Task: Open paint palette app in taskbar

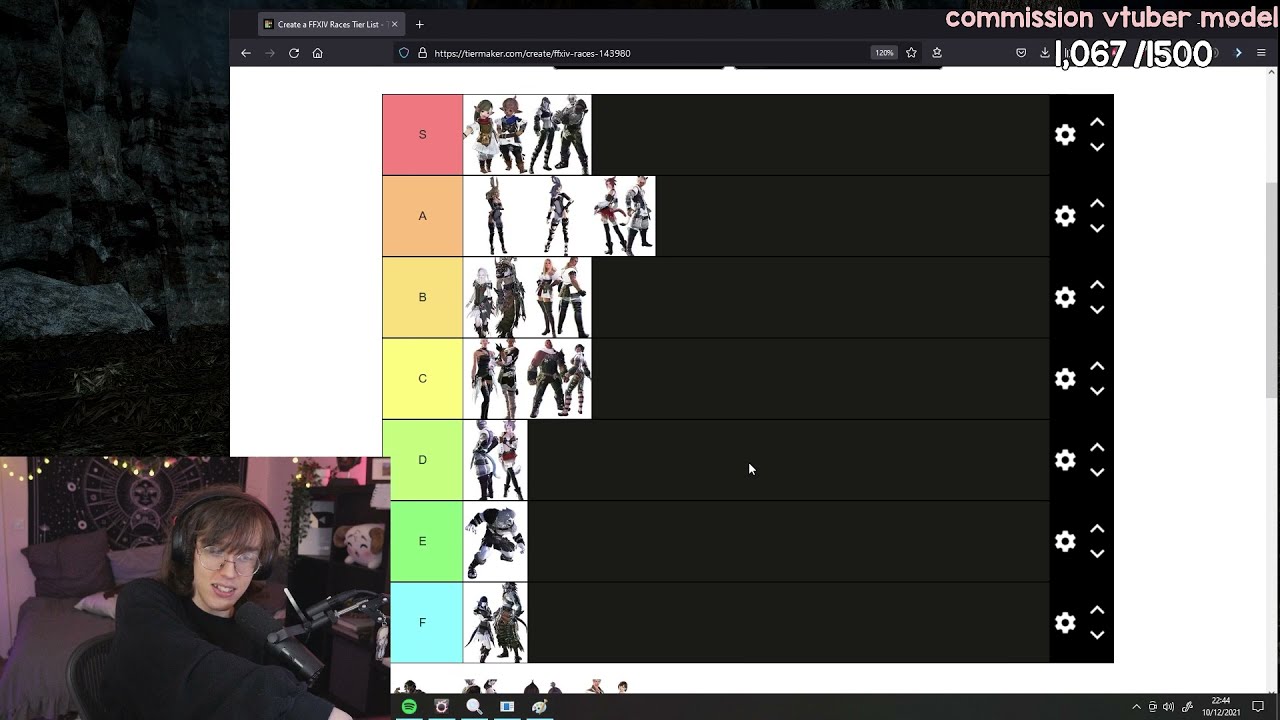Action: [540, 707]
